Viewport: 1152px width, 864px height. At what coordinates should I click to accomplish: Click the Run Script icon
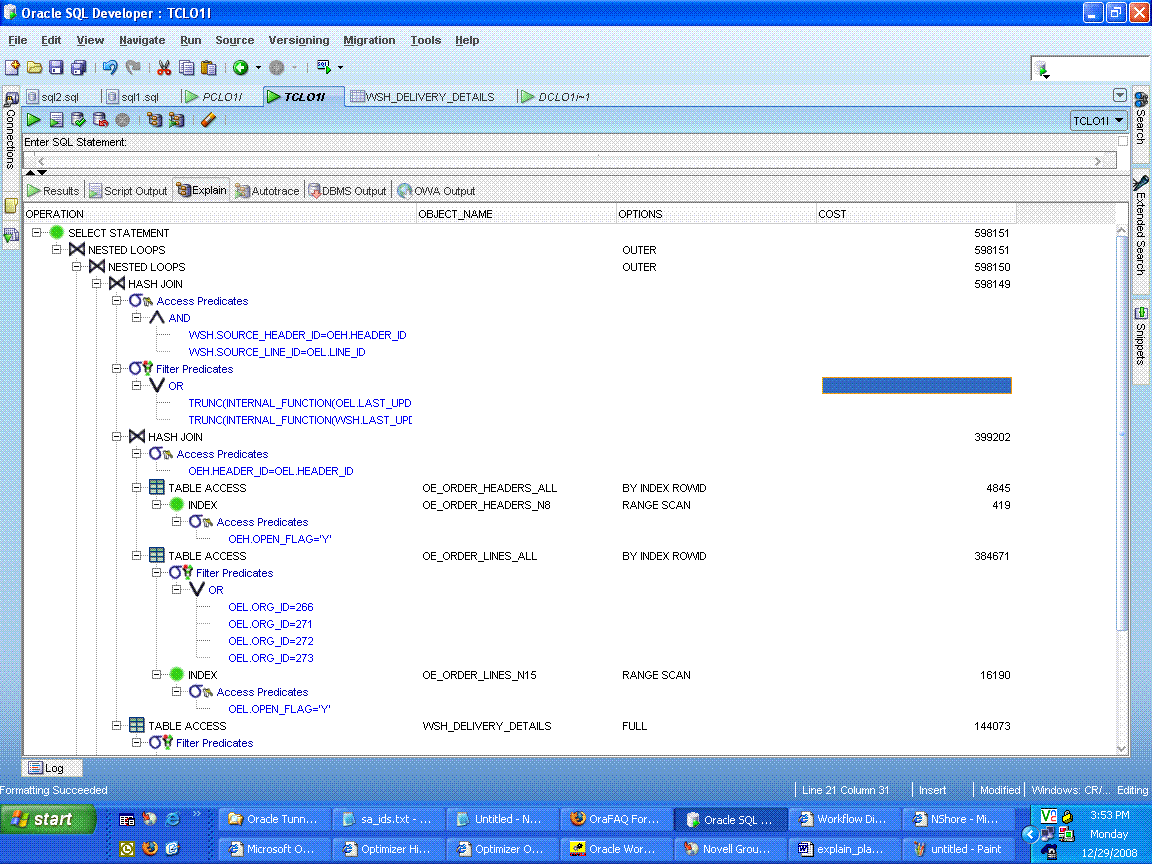pos(56,120)
